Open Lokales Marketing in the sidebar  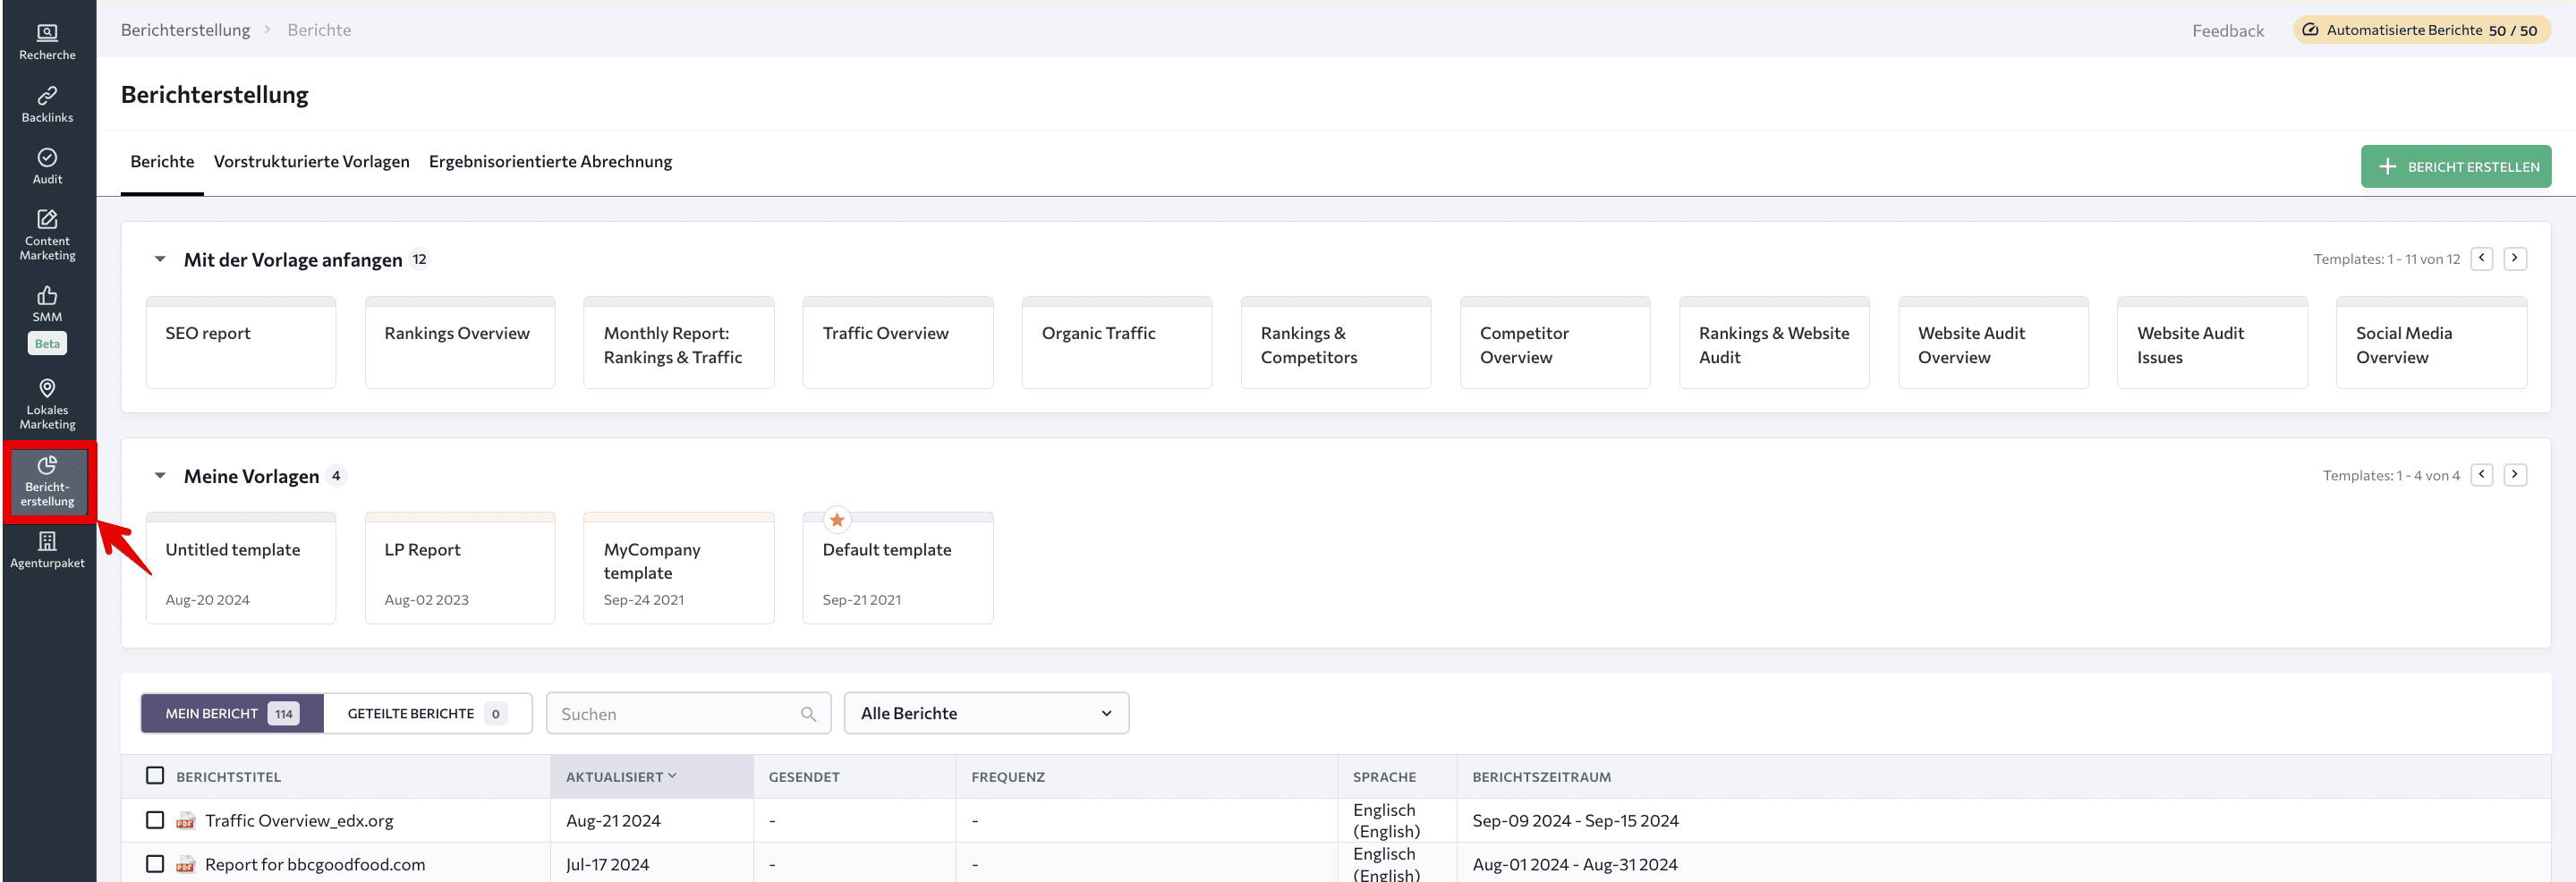[x=47, y=403]
